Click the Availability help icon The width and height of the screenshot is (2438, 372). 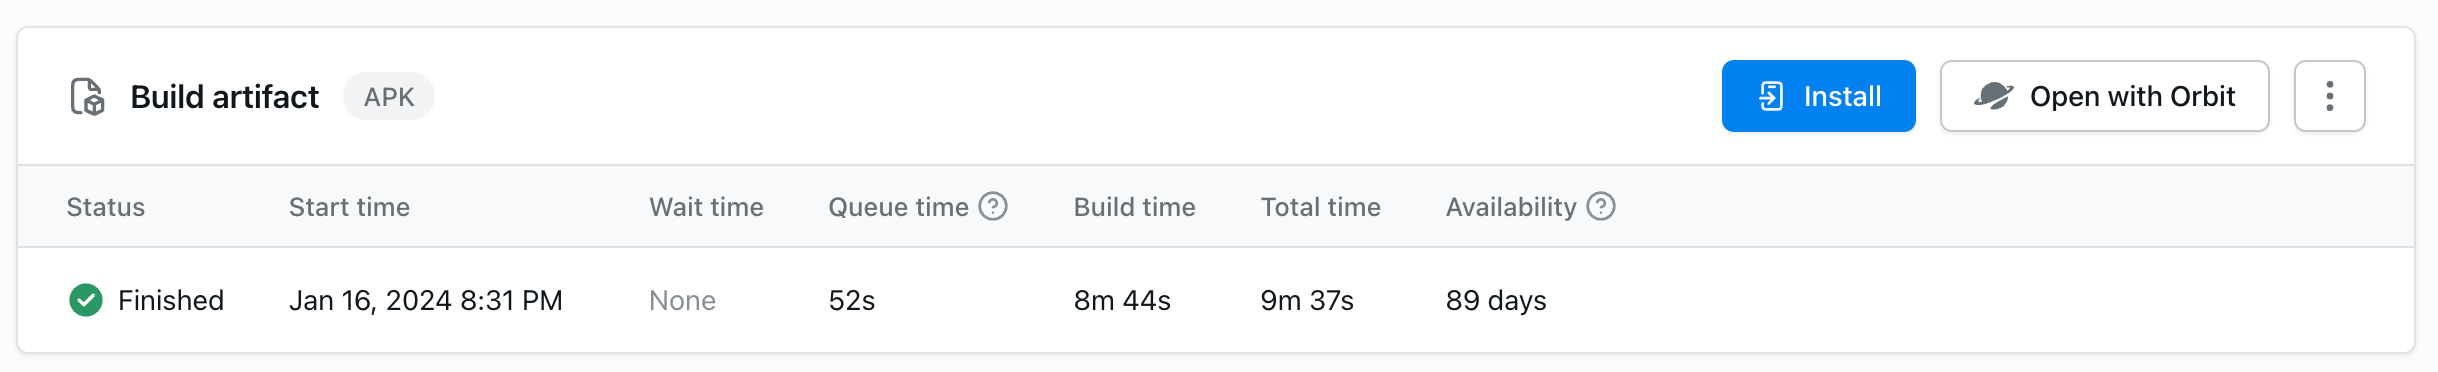1601,206
